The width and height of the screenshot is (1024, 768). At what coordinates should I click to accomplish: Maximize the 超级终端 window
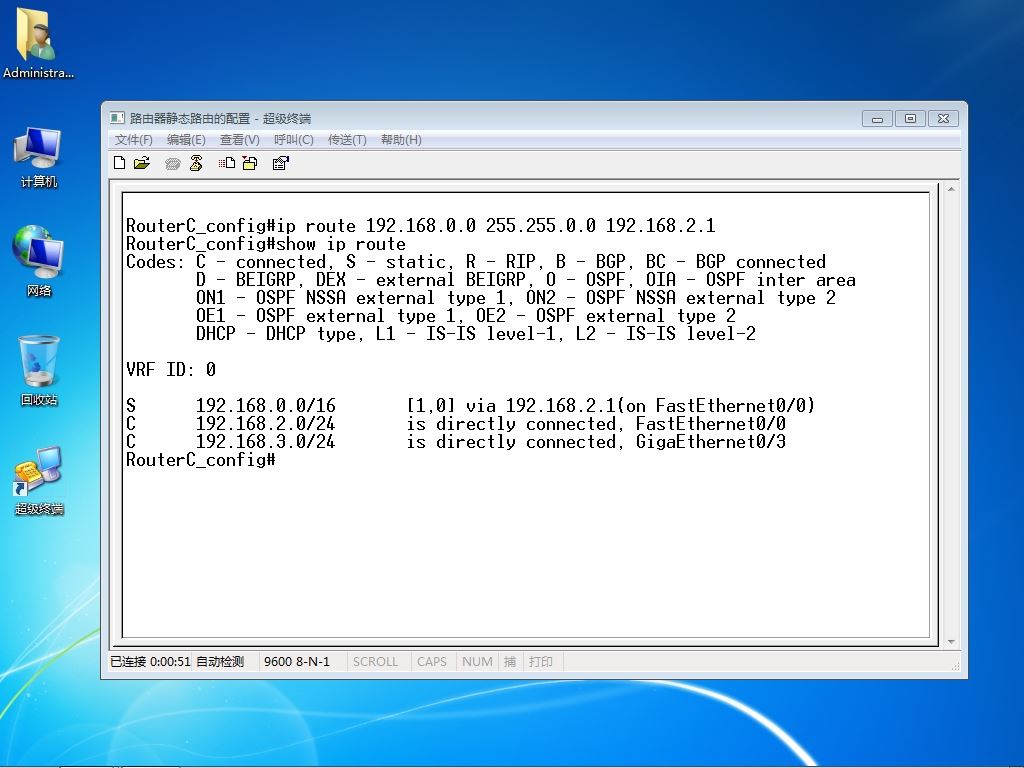pyautogui.click(x=910, y=119)
